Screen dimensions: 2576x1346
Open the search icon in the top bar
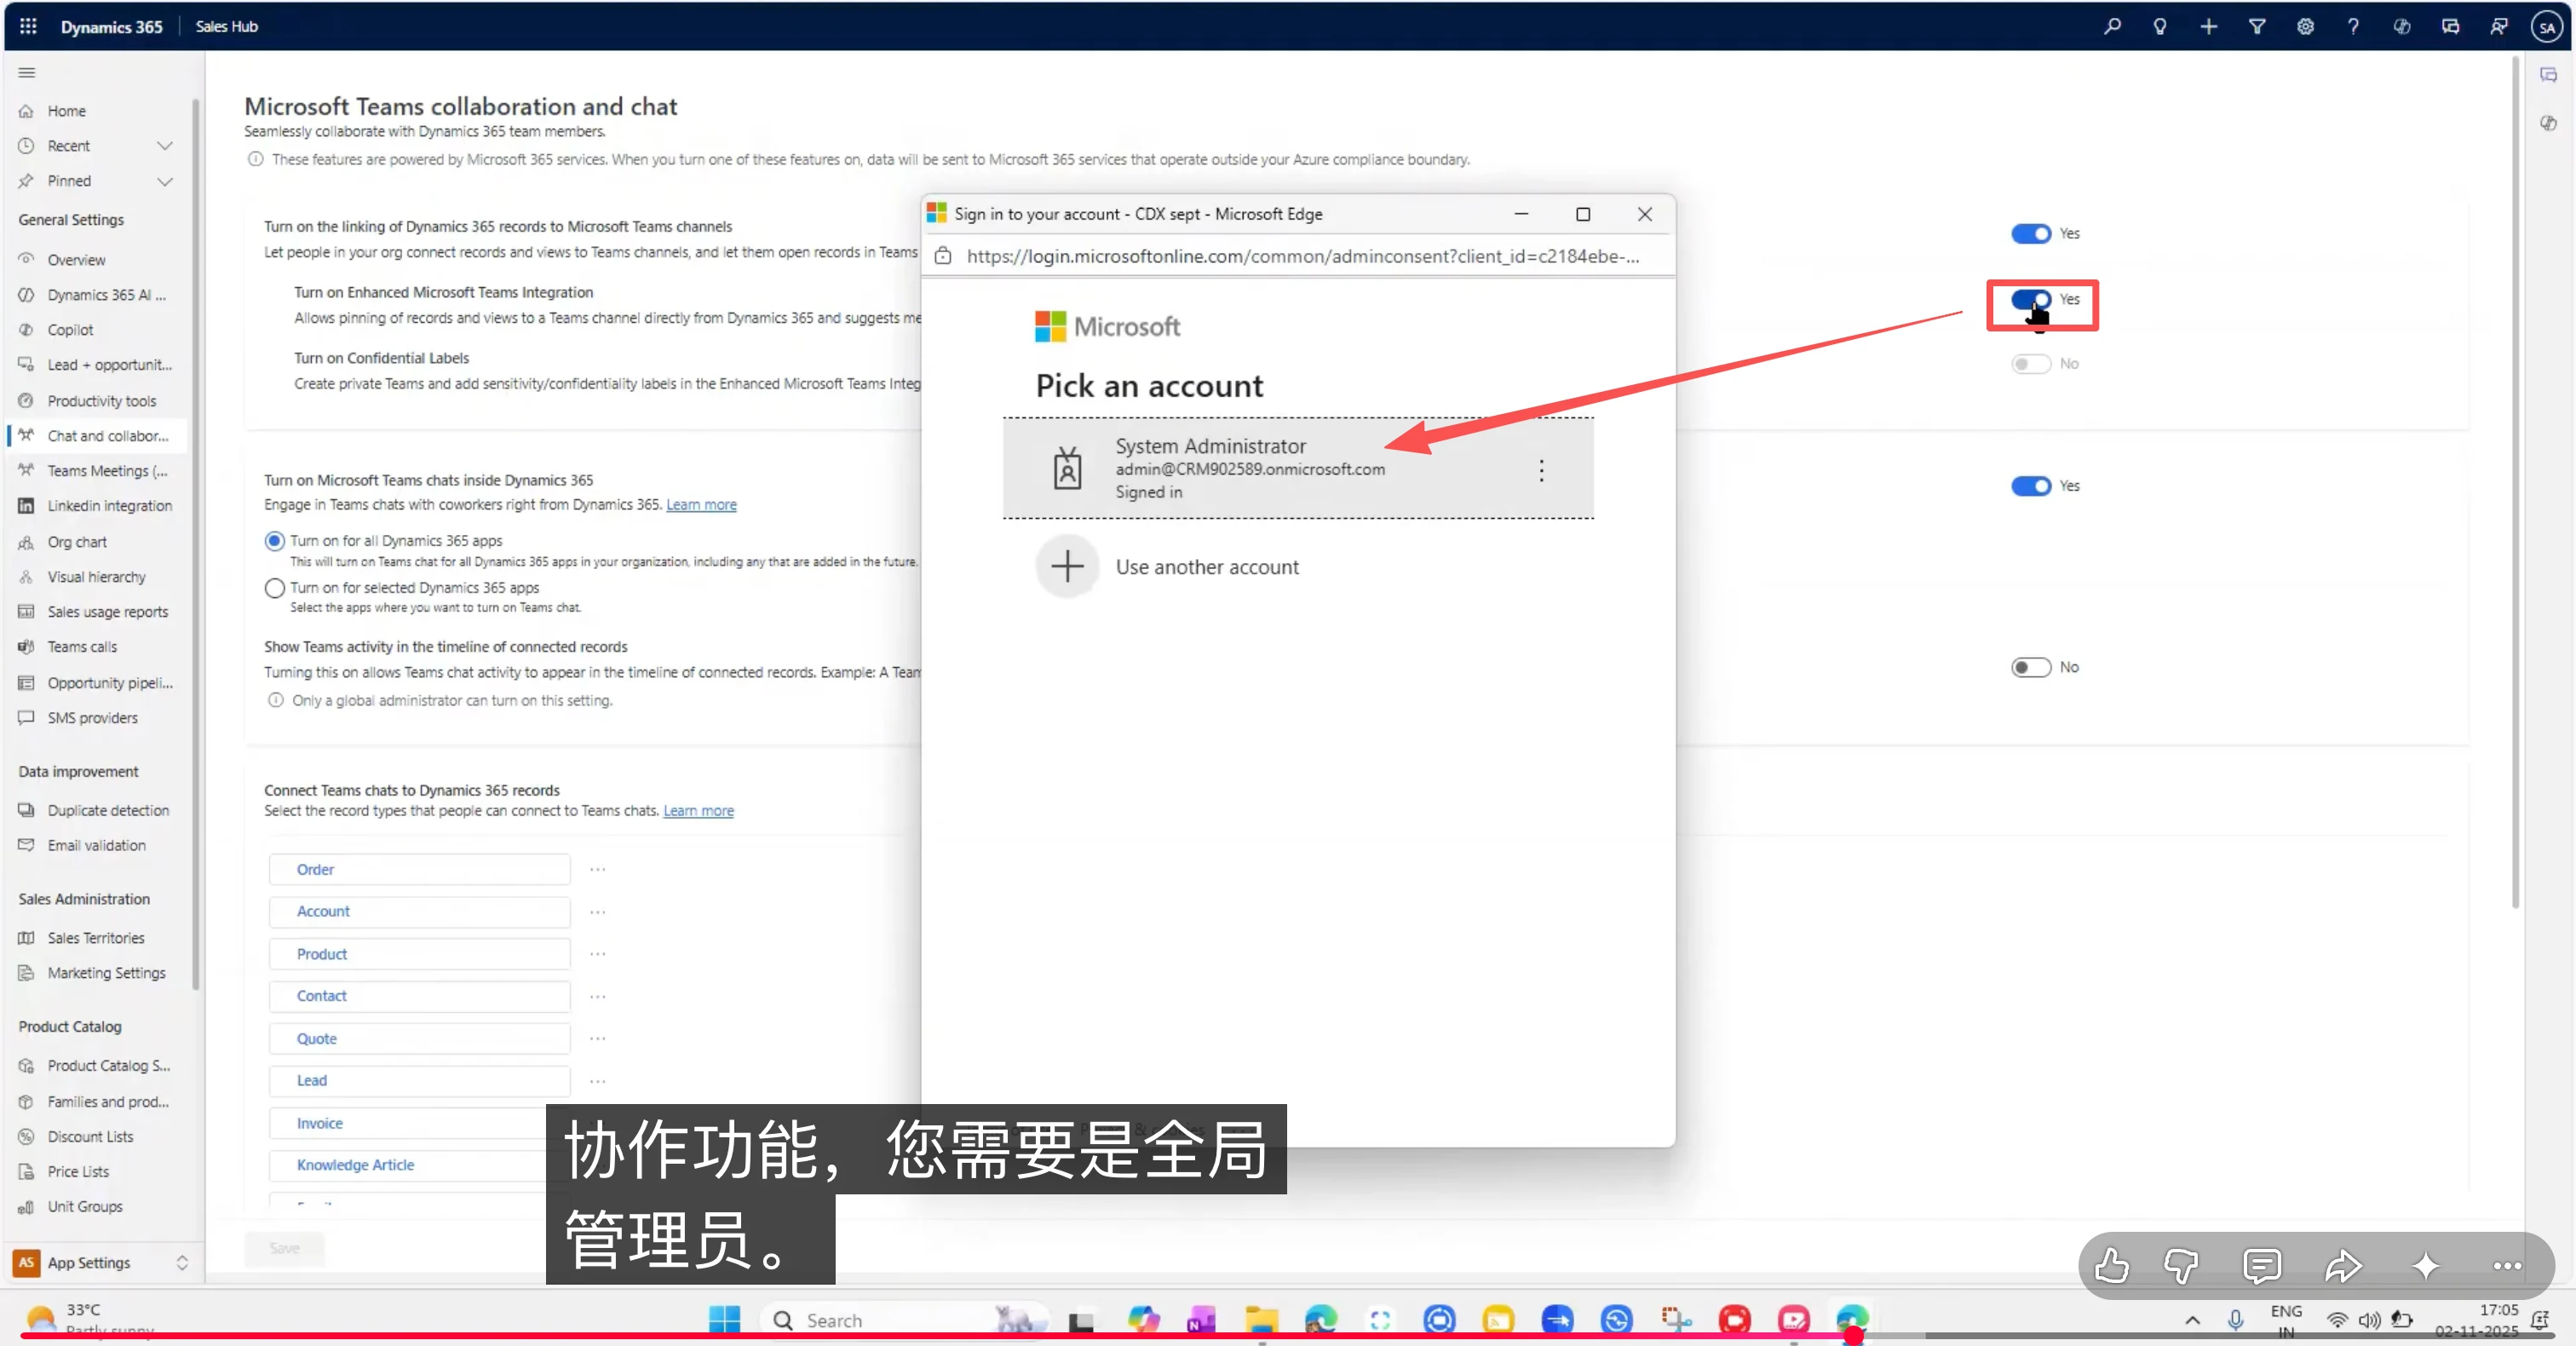point(2111,26)
